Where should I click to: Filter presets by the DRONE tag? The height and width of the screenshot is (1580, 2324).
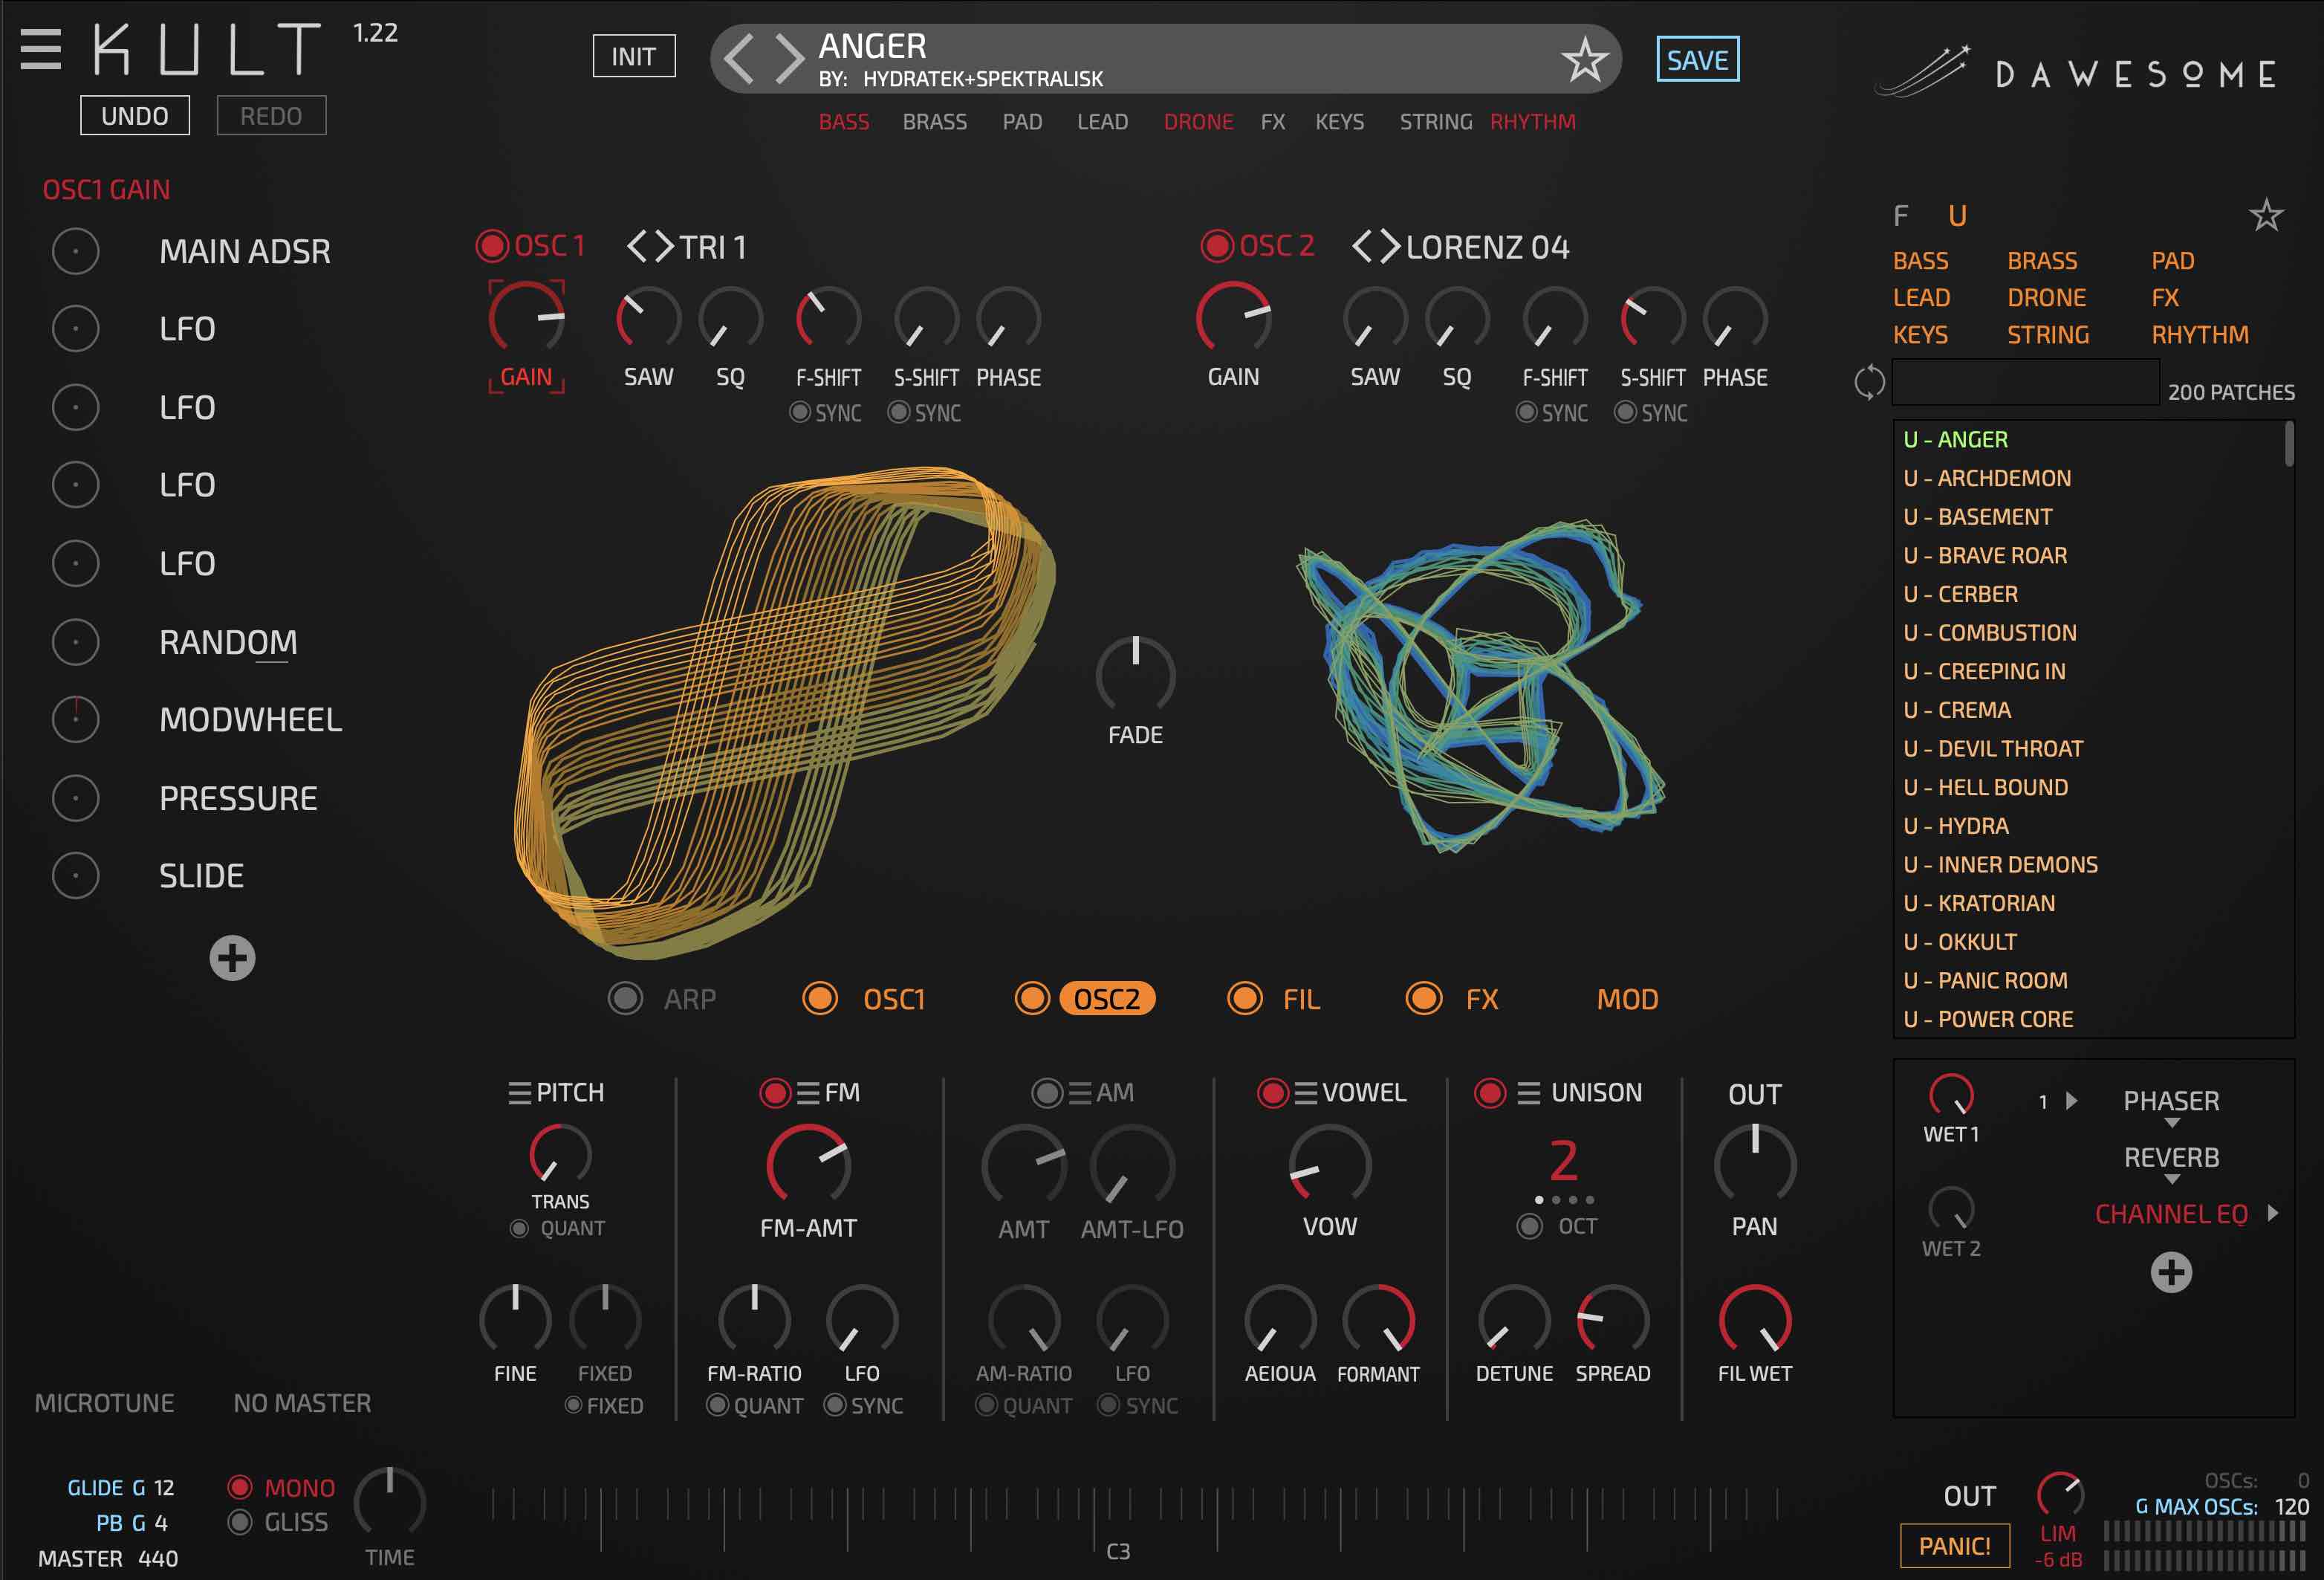click(1198, 122)
